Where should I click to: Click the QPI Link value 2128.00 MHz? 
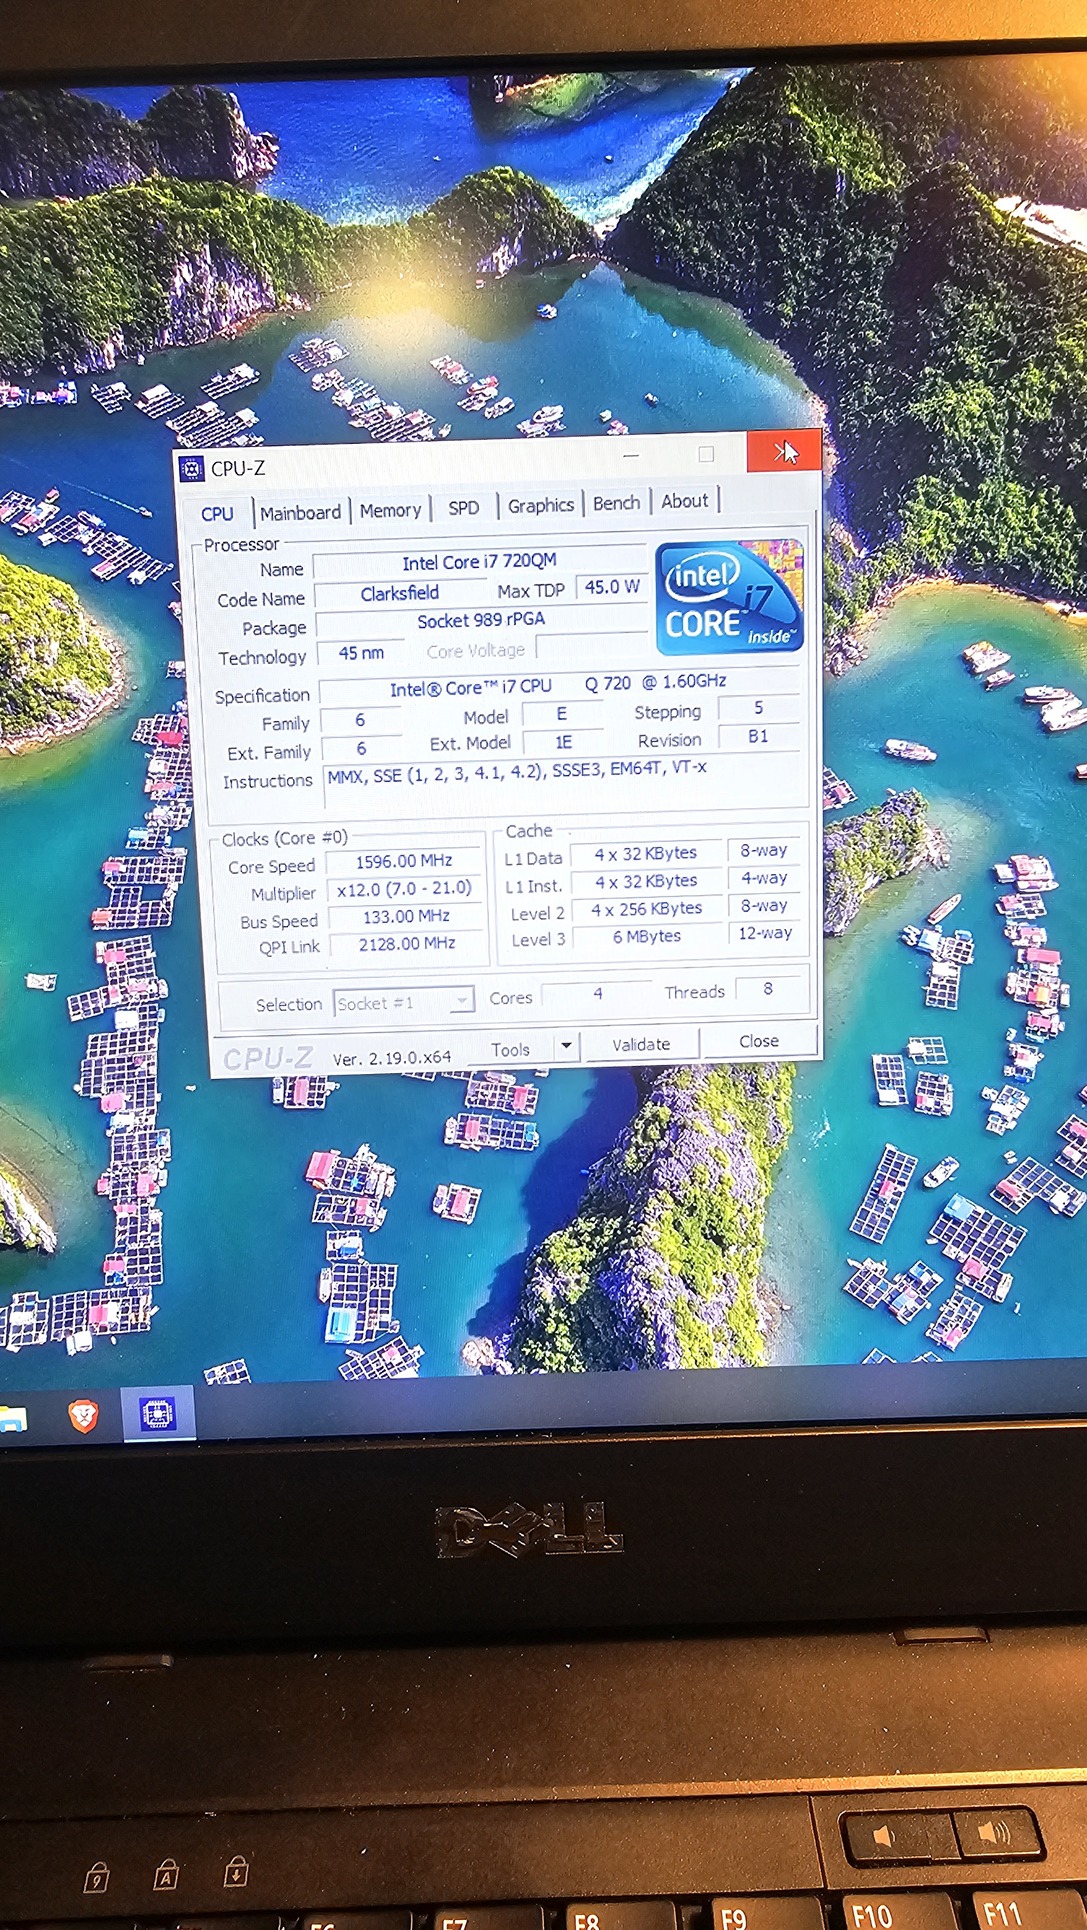407,943
